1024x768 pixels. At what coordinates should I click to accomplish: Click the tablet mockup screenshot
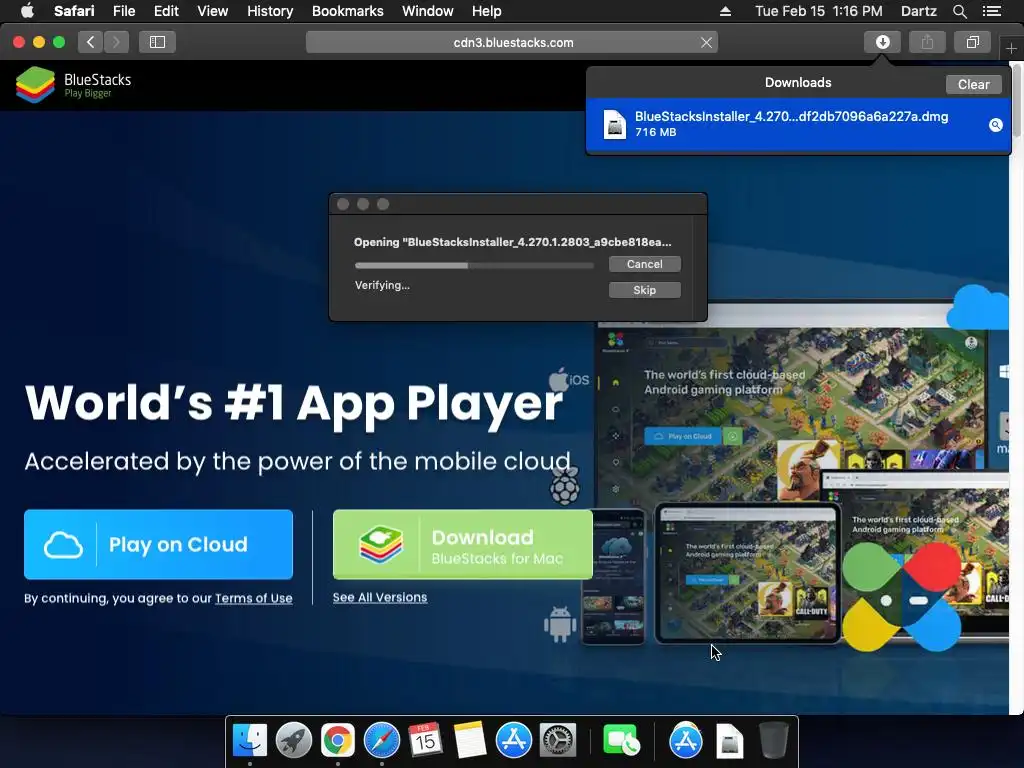748,574
